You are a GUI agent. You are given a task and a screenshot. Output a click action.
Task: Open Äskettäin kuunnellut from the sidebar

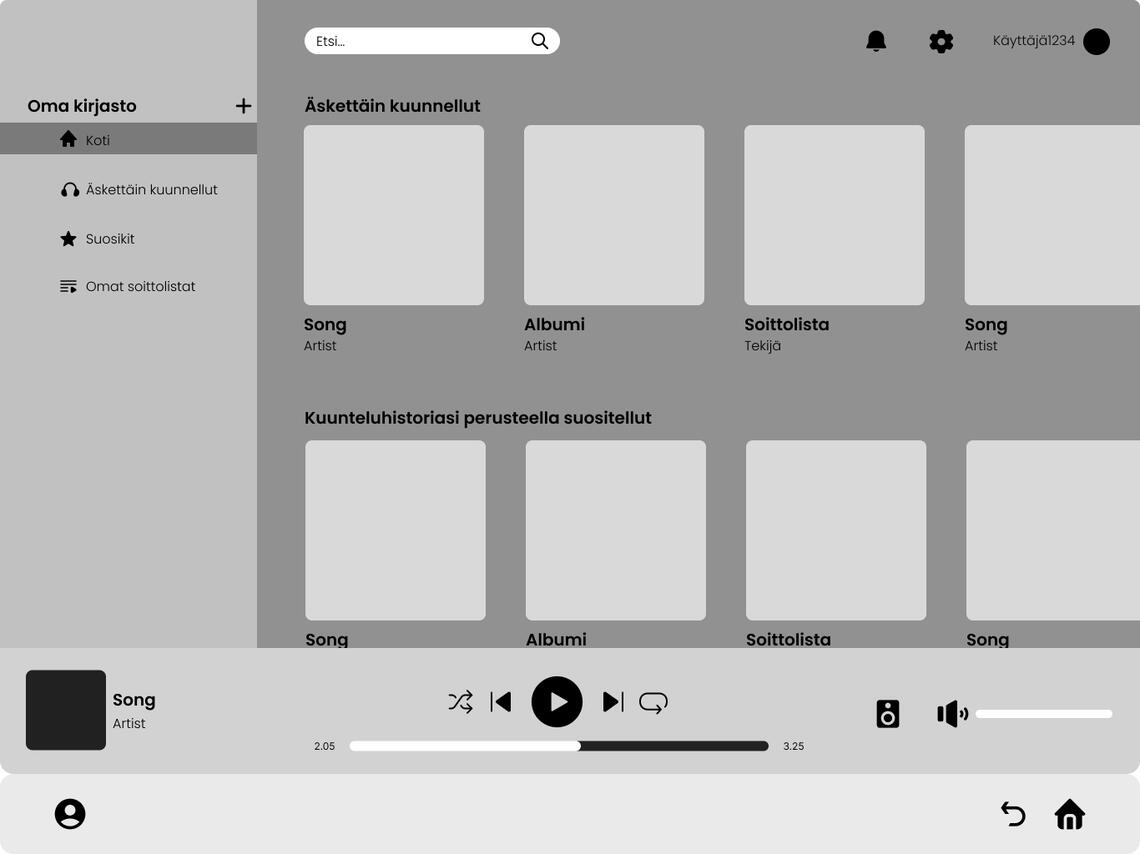click(139, 190)
